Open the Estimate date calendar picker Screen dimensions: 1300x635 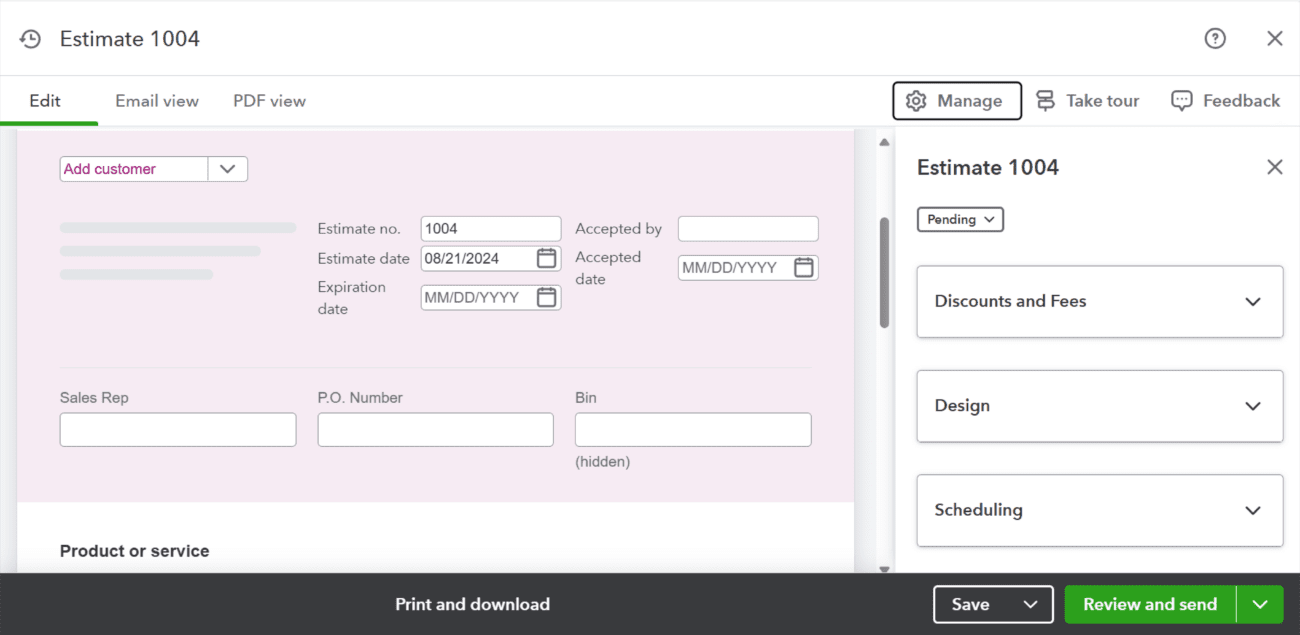click(x=546, y=258)
